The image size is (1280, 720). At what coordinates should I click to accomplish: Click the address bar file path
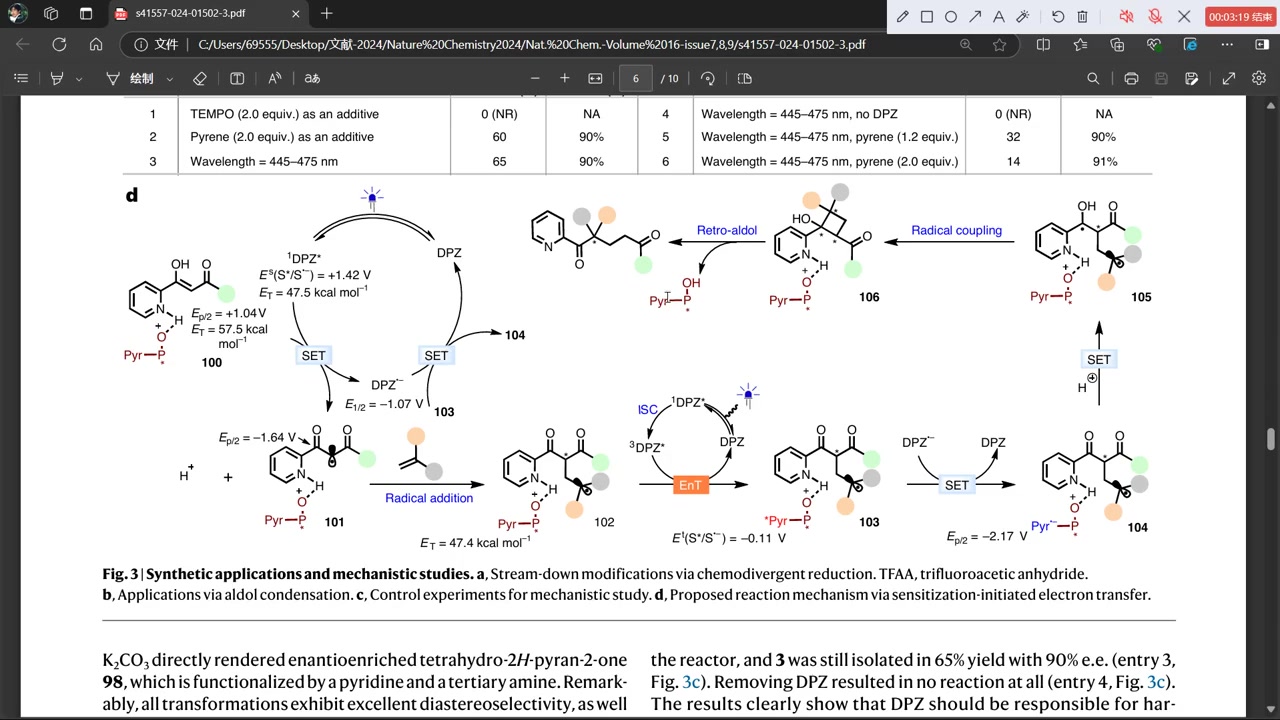531,44
